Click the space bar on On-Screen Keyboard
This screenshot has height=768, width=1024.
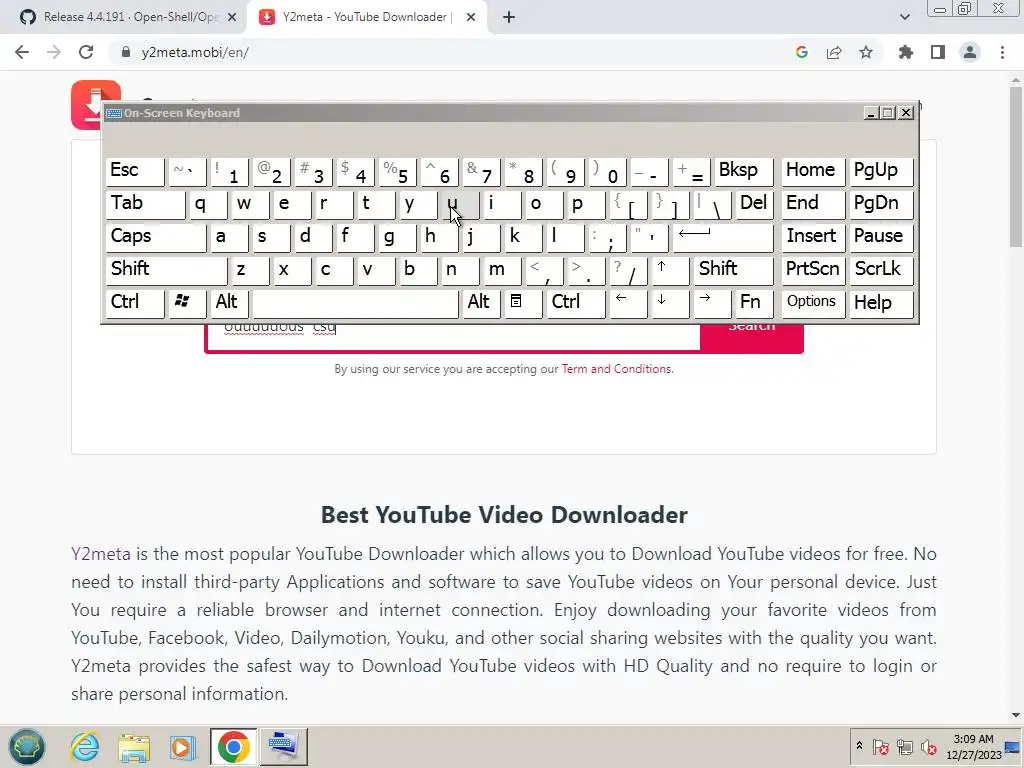[355, 303]
